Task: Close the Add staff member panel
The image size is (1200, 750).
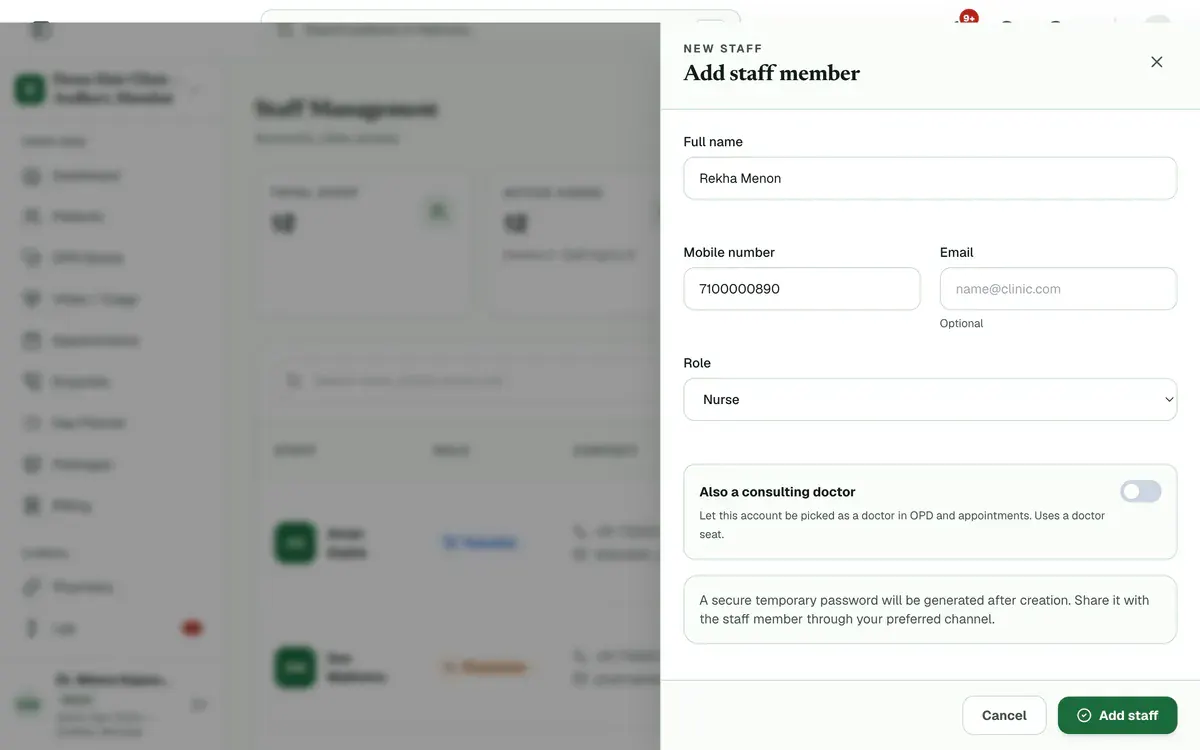Action: pyautogui.click(x=1157, y=62)
